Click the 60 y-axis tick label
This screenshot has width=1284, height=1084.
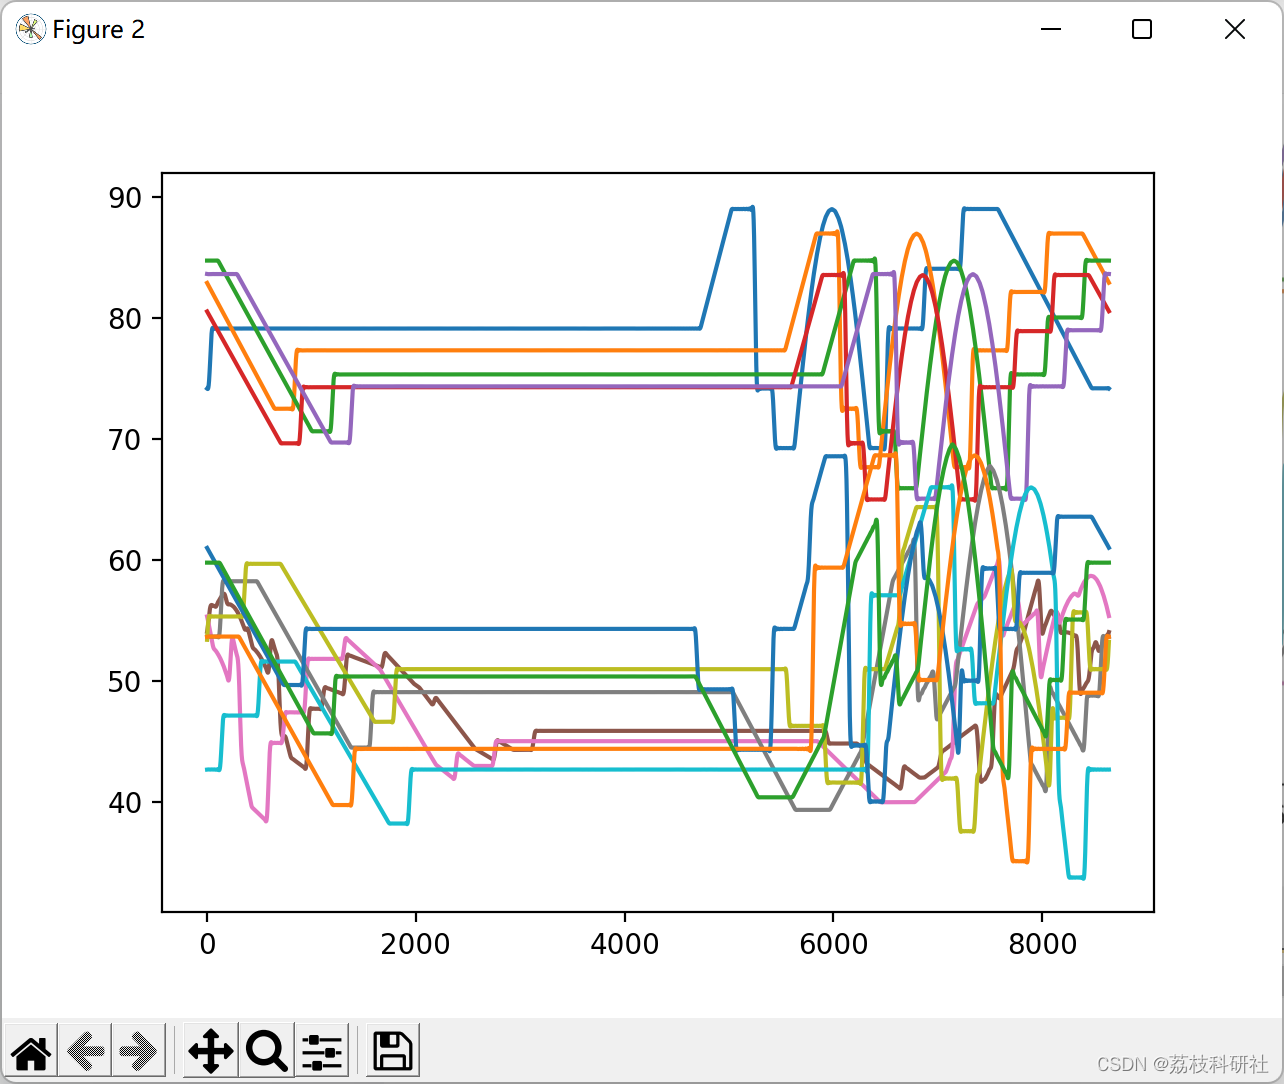click(125, 561)
